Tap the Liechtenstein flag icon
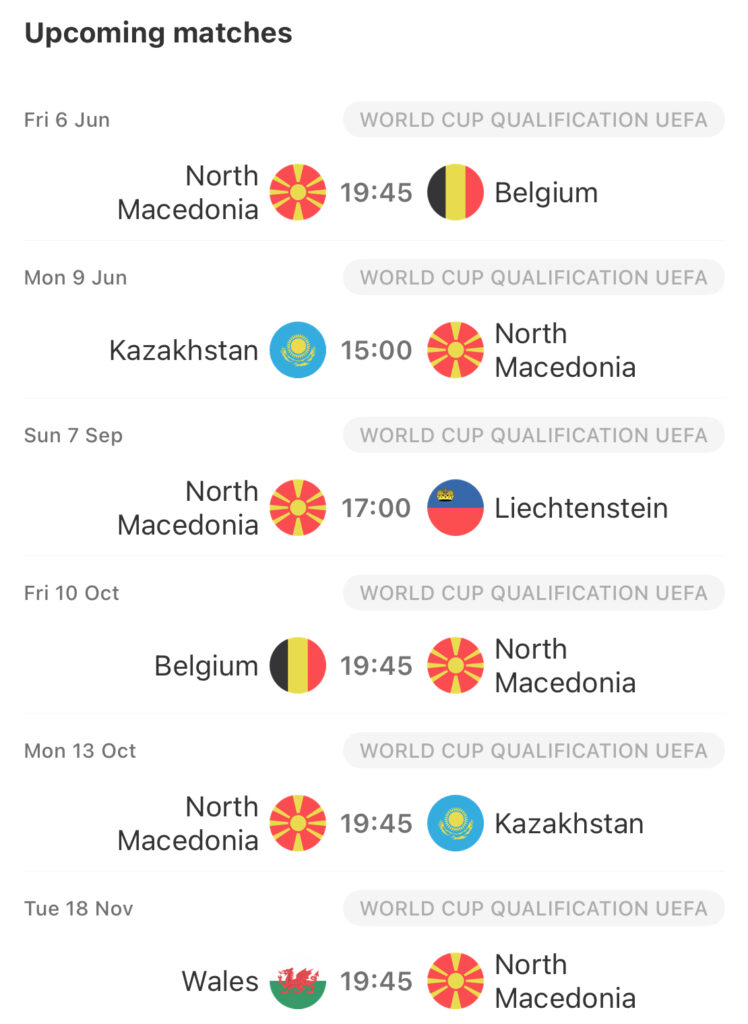This screenshot has width=748, height=1024. 455,507
